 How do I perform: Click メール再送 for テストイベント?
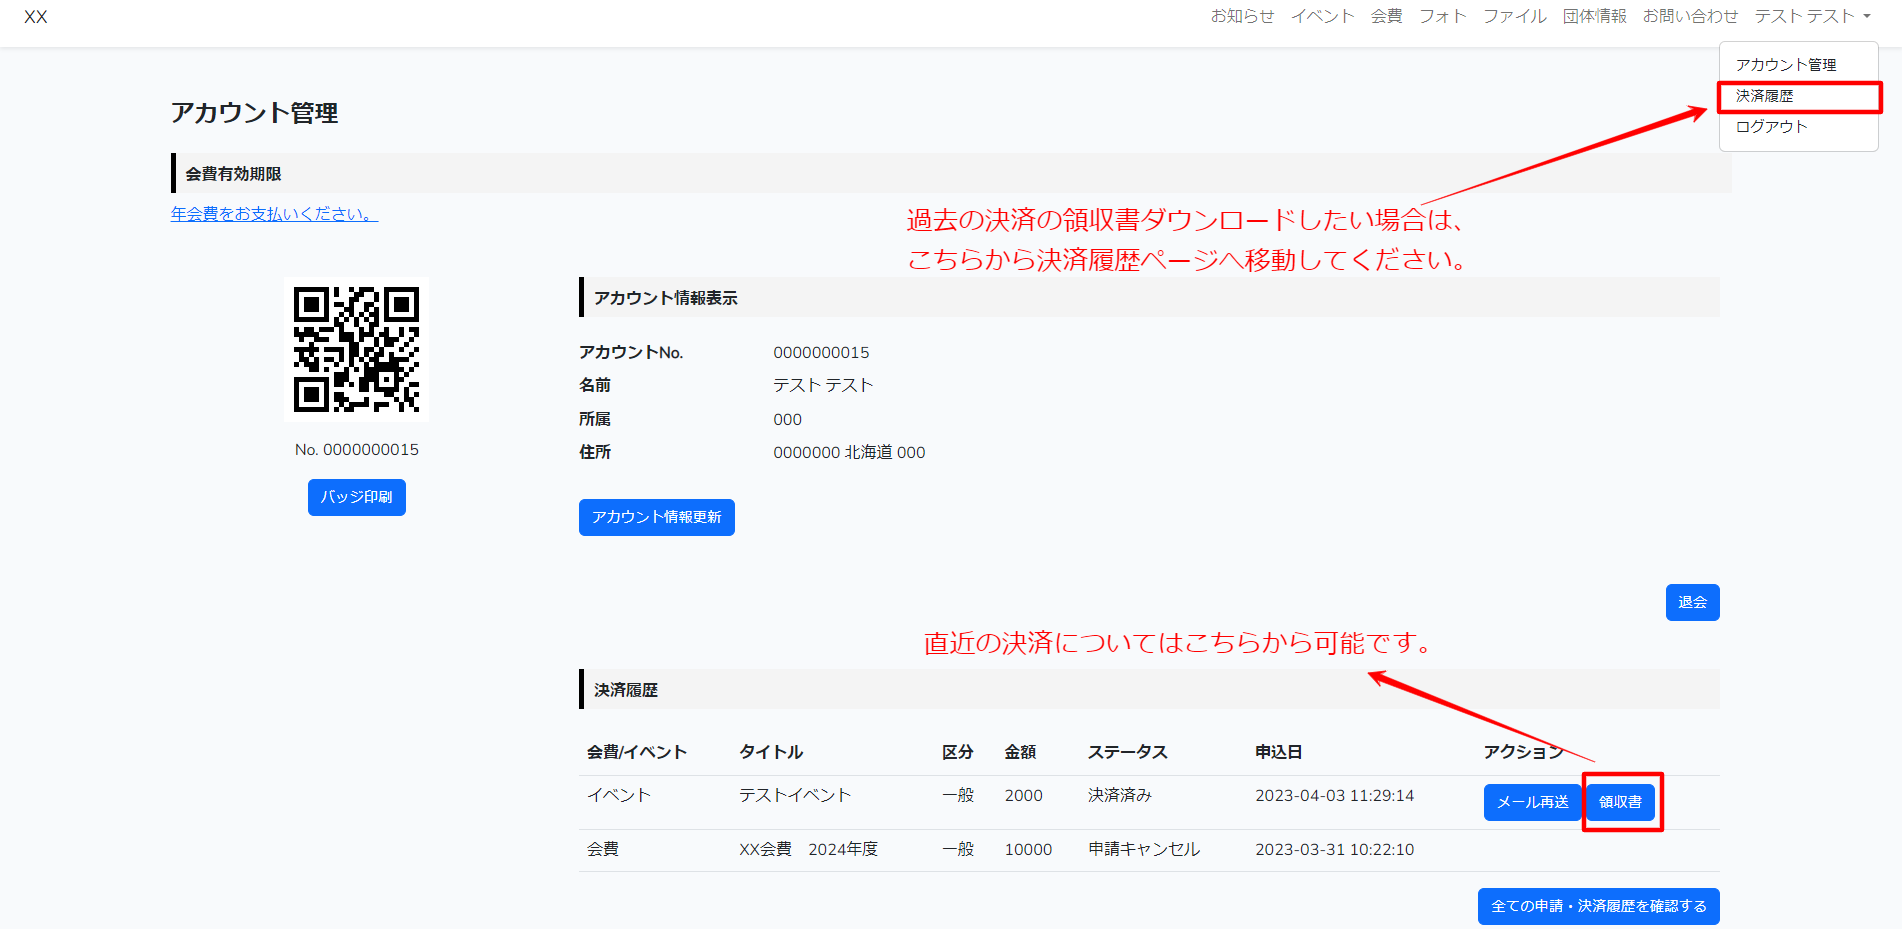1532,802
